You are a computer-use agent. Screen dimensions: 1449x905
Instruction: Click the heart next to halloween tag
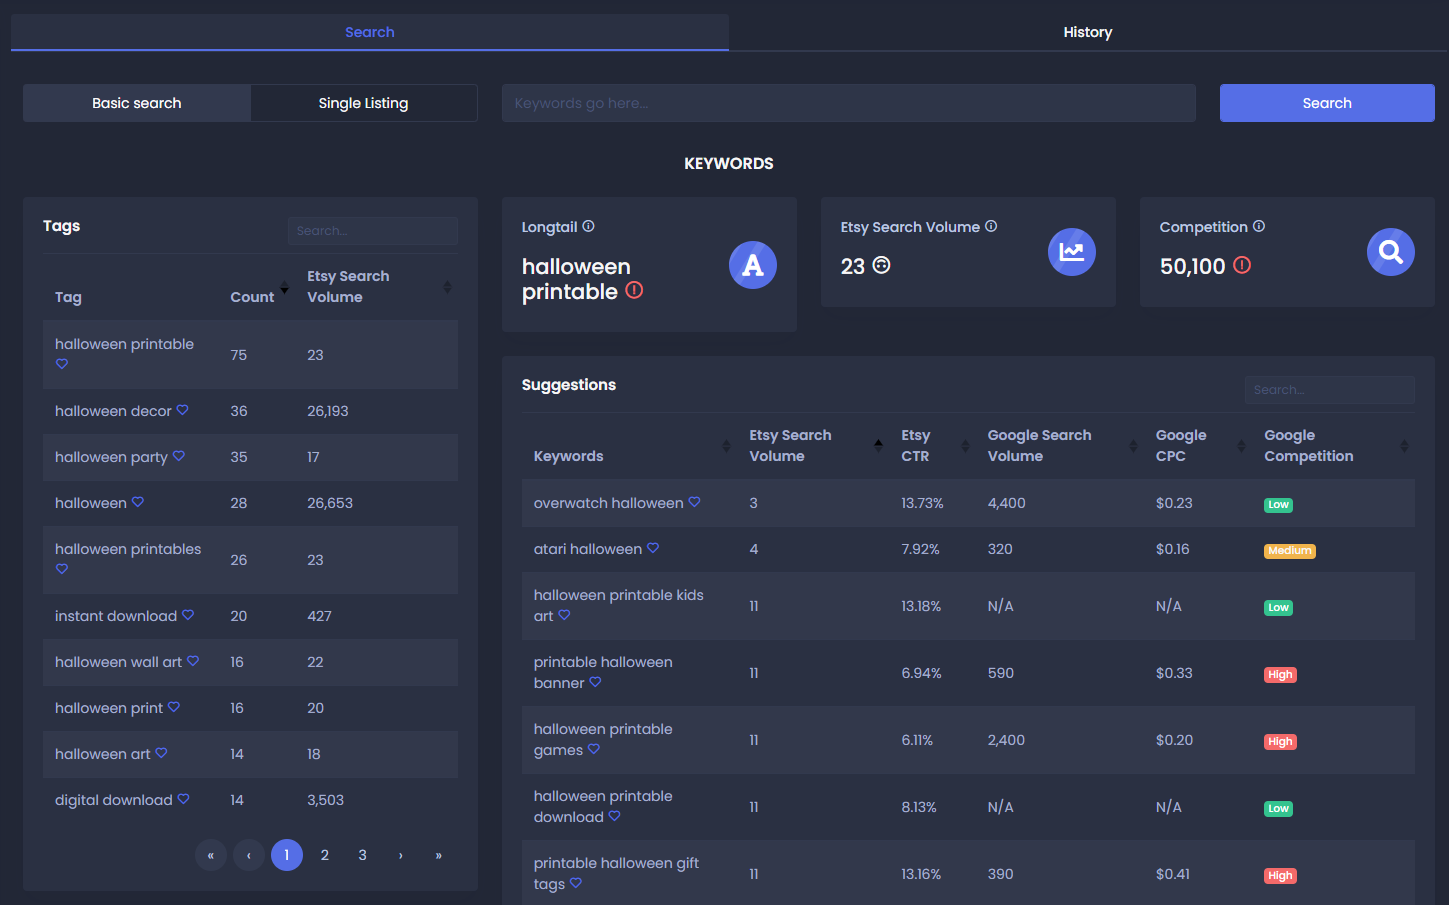coord(138,502)
